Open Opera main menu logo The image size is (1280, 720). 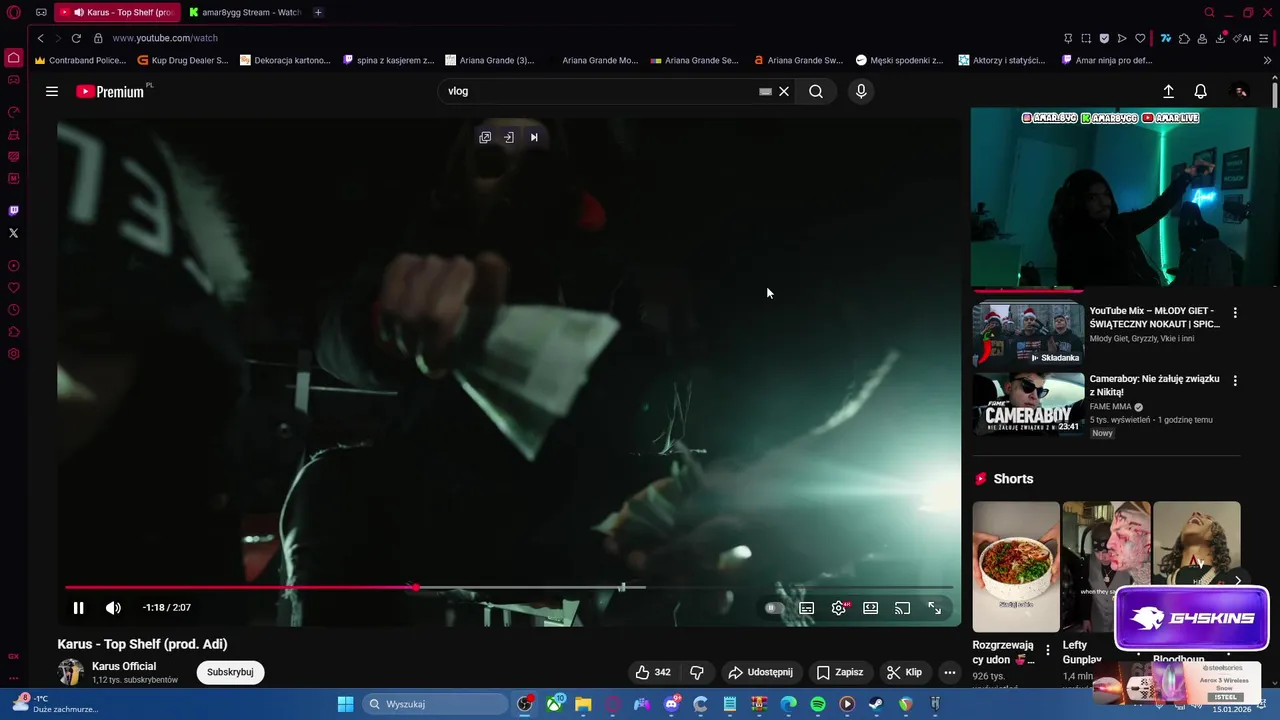pos(13,12)
